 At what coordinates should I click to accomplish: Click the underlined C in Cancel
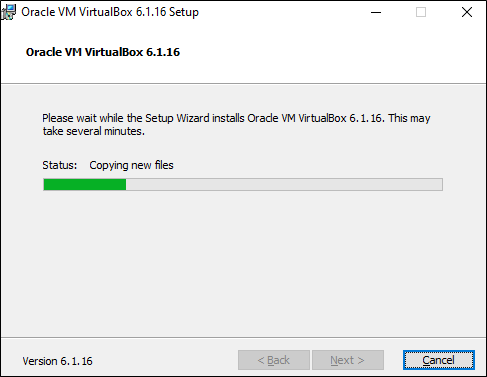pos(426,360)
